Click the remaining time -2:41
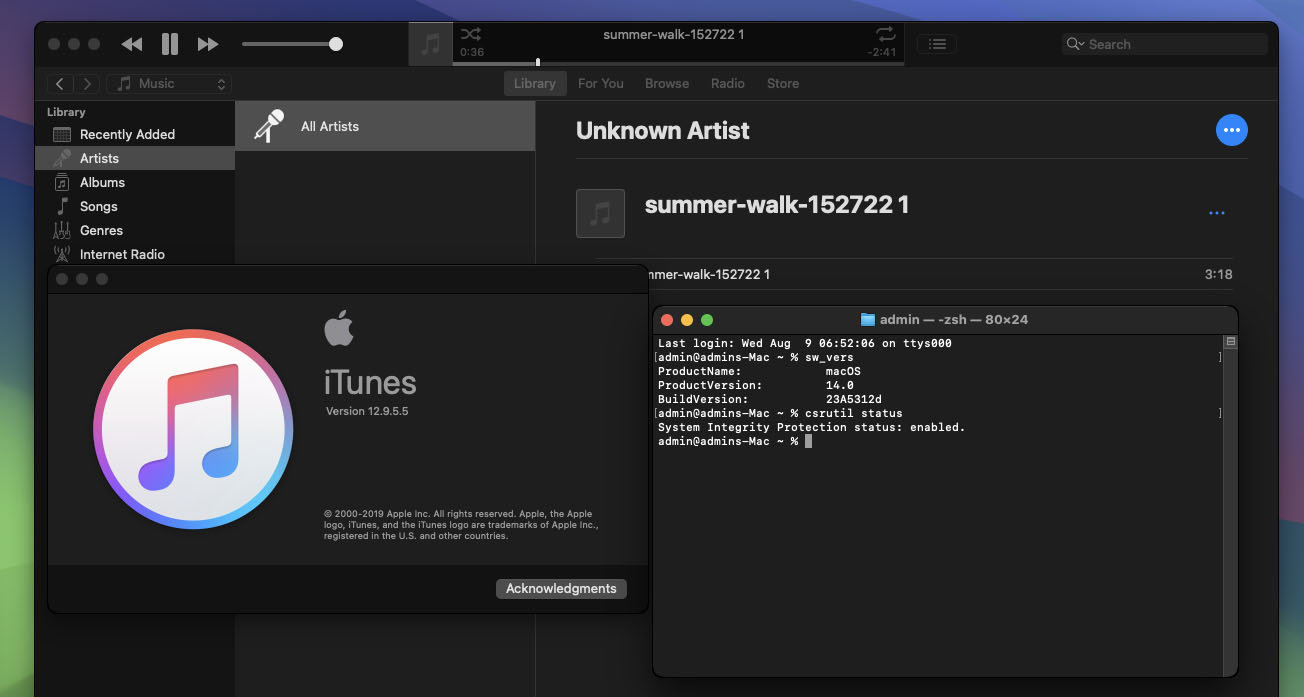 [882, 53]
